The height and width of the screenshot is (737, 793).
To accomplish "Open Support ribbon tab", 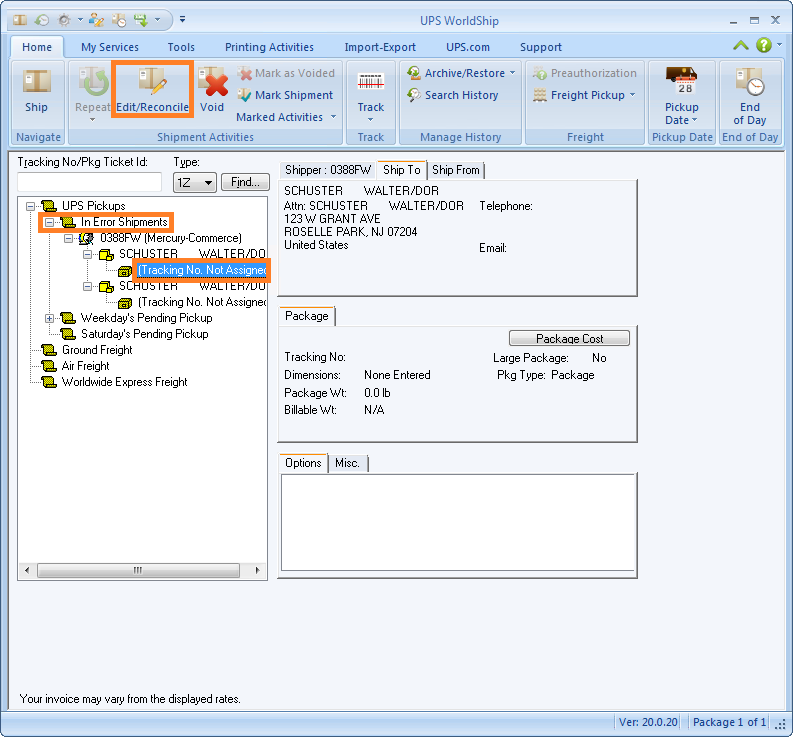I will 541,47.
